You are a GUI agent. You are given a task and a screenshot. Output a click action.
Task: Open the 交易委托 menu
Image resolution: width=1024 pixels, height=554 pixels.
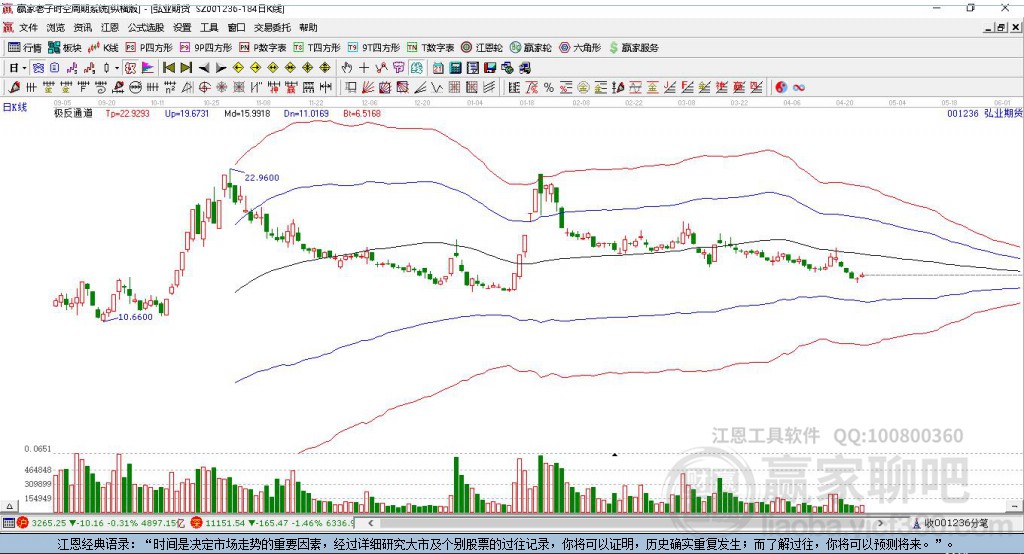[272, 27]
